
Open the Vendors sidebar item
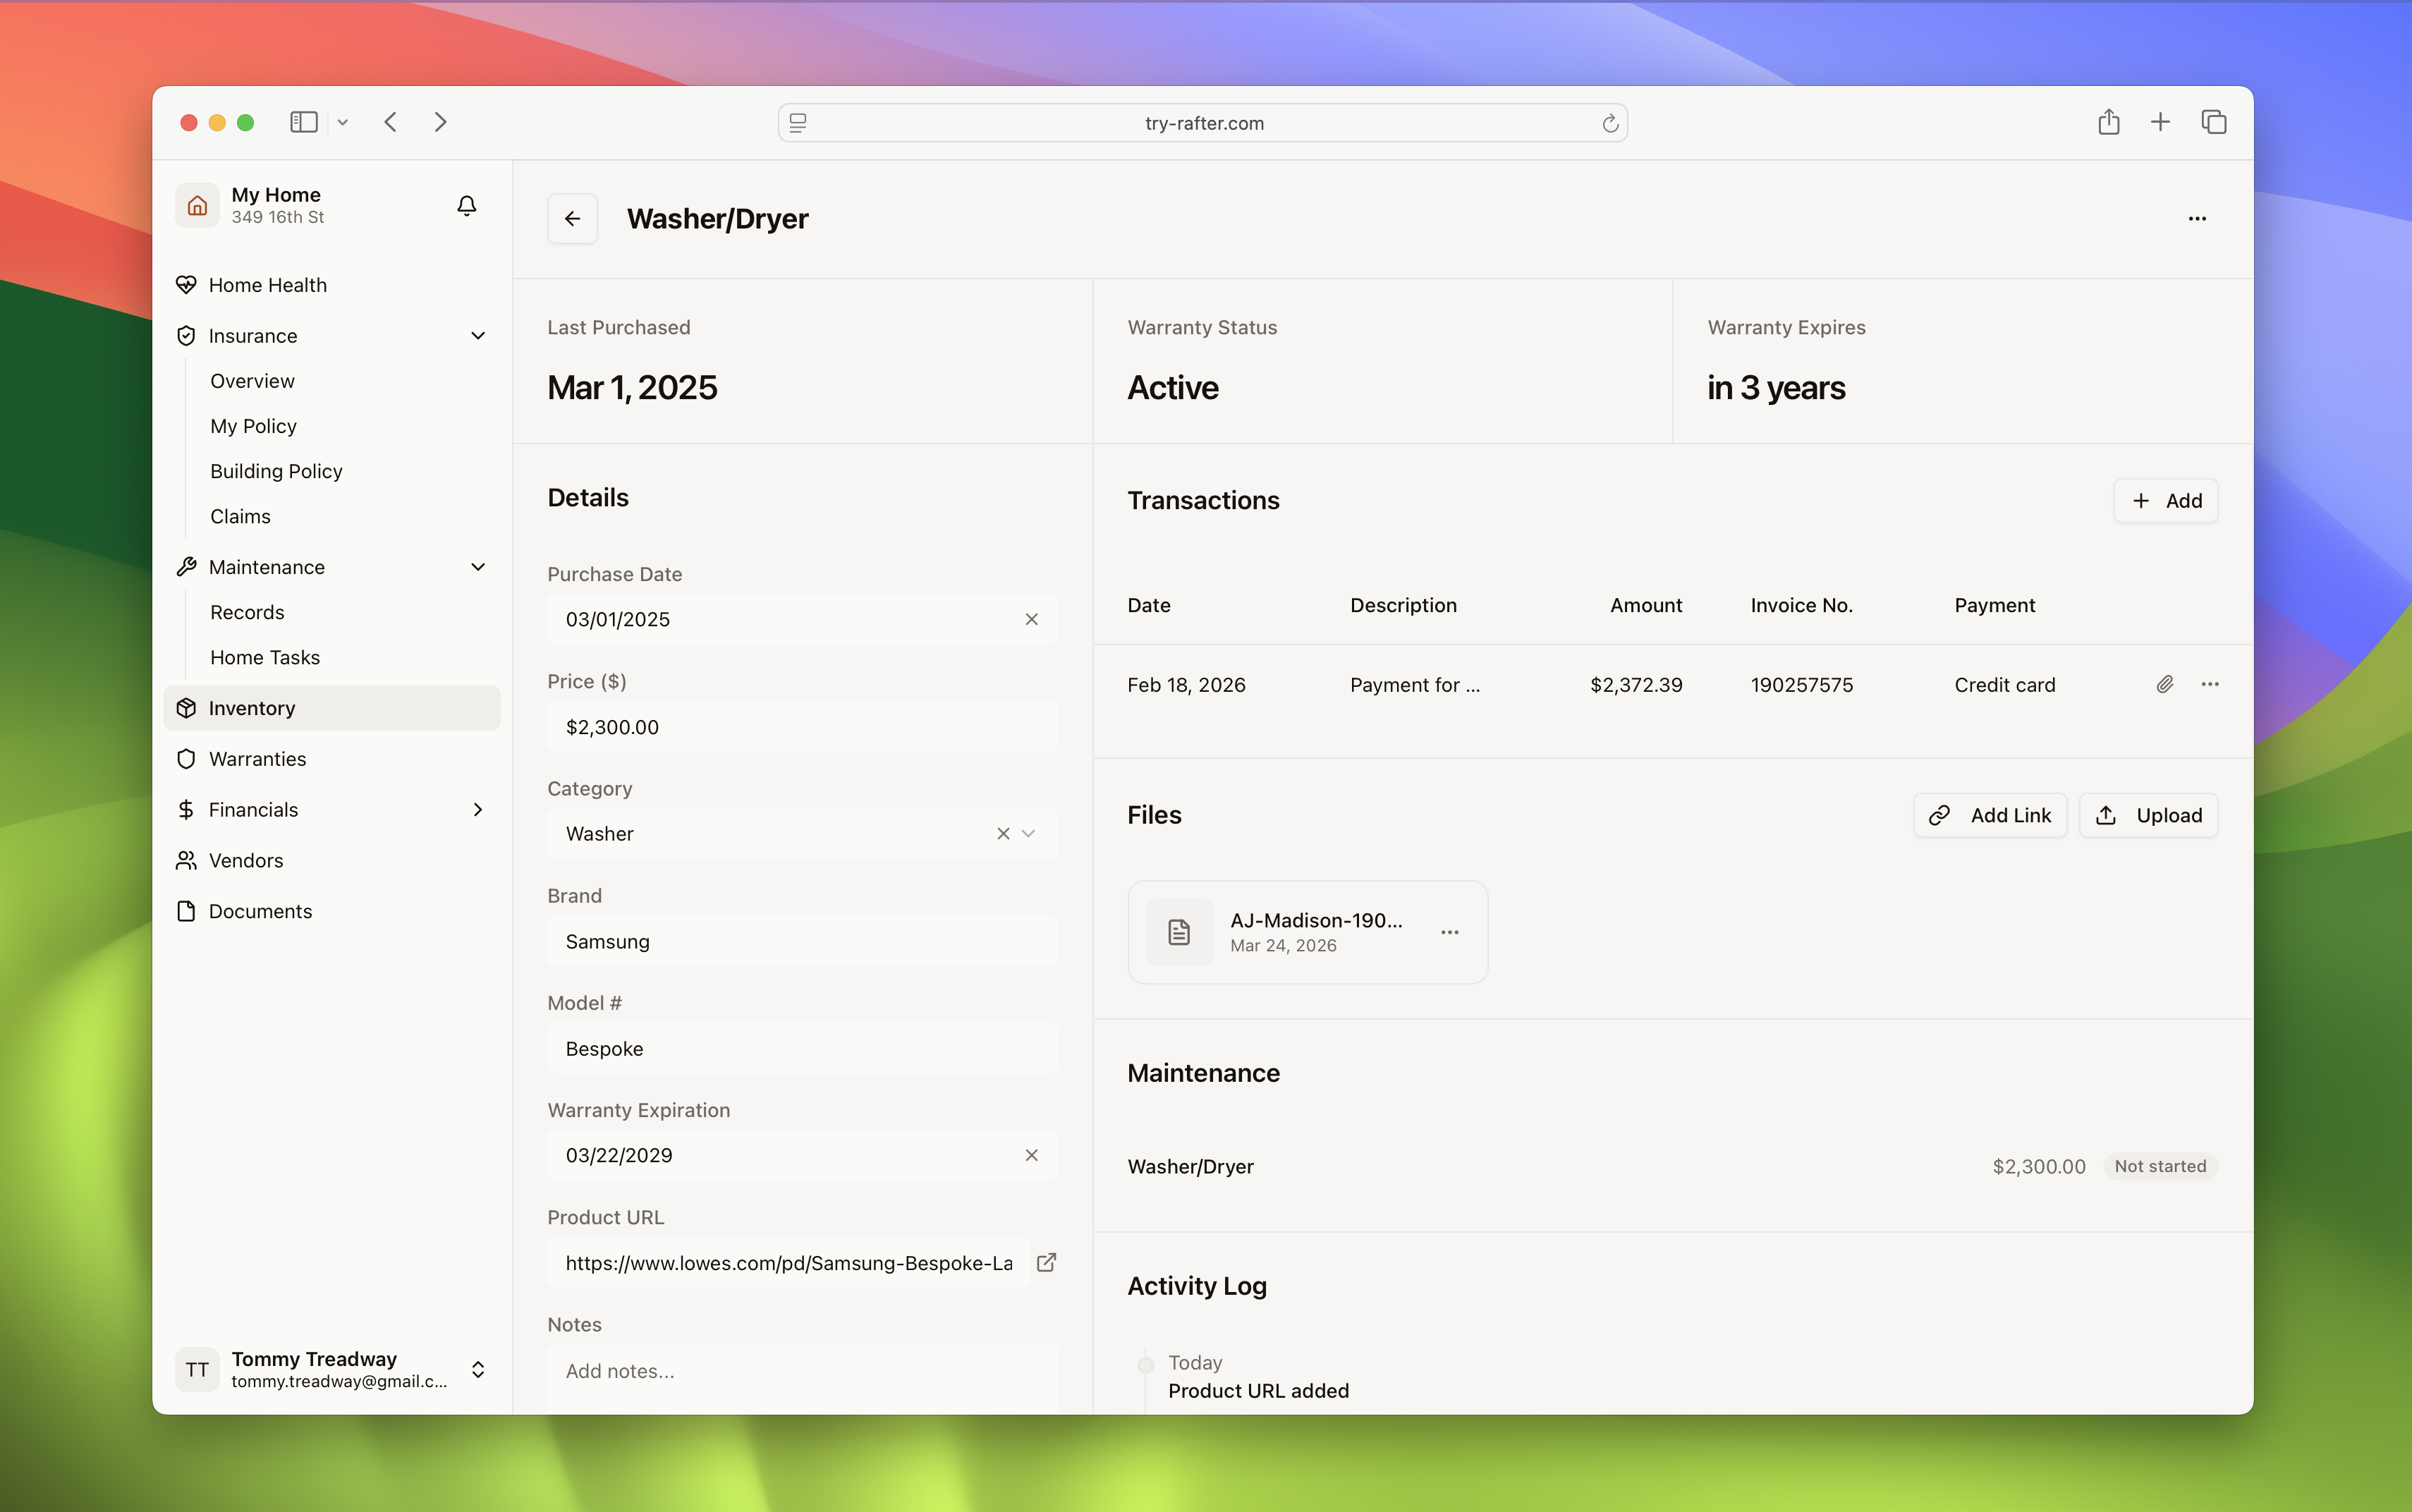[x=245, y=860]
